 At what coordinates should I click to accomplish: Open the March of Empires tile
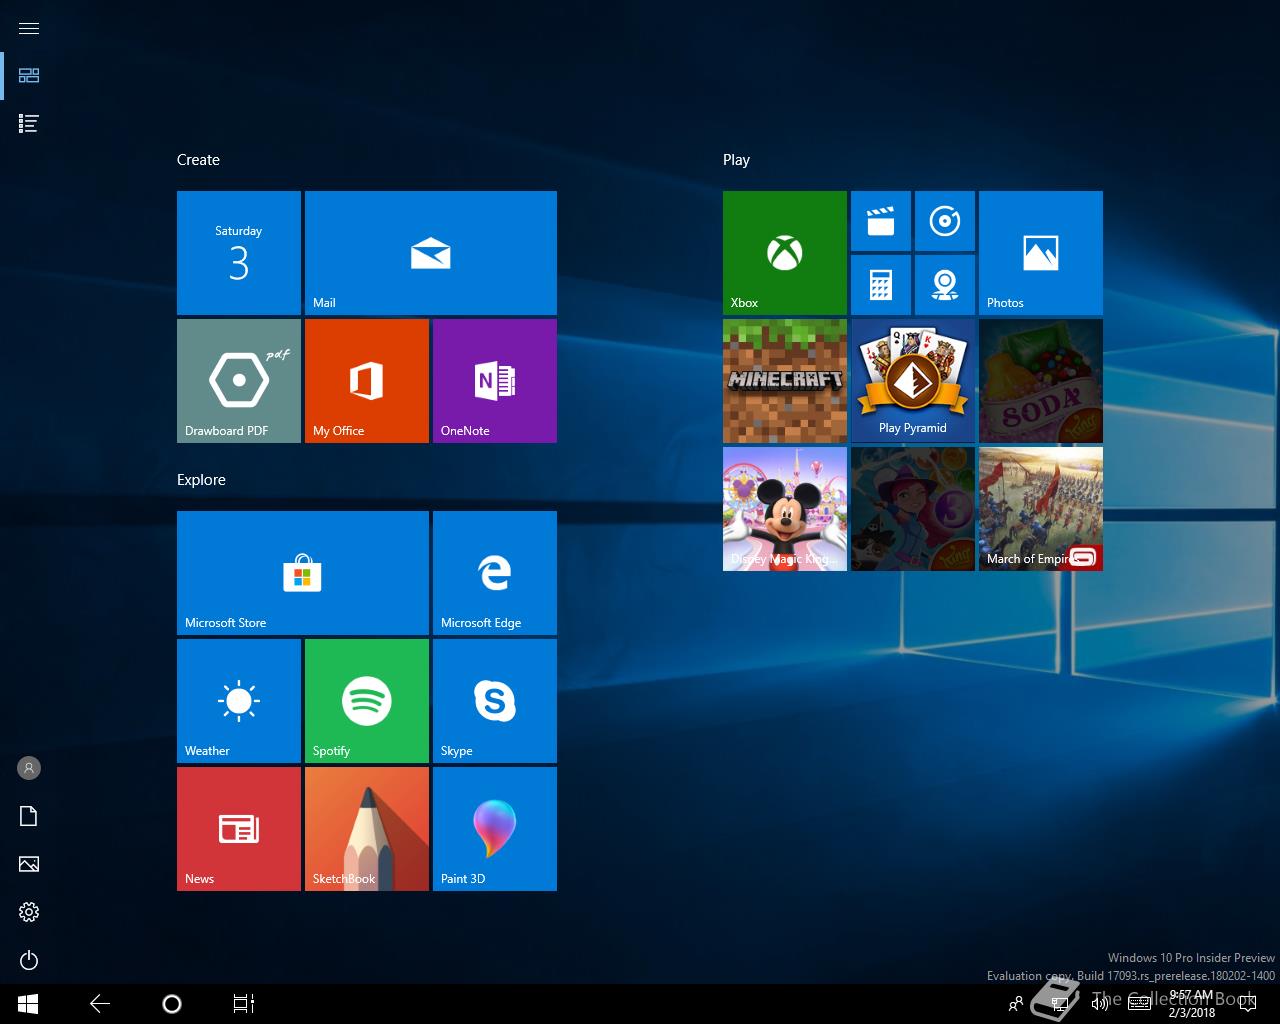tap(1041, 509)
